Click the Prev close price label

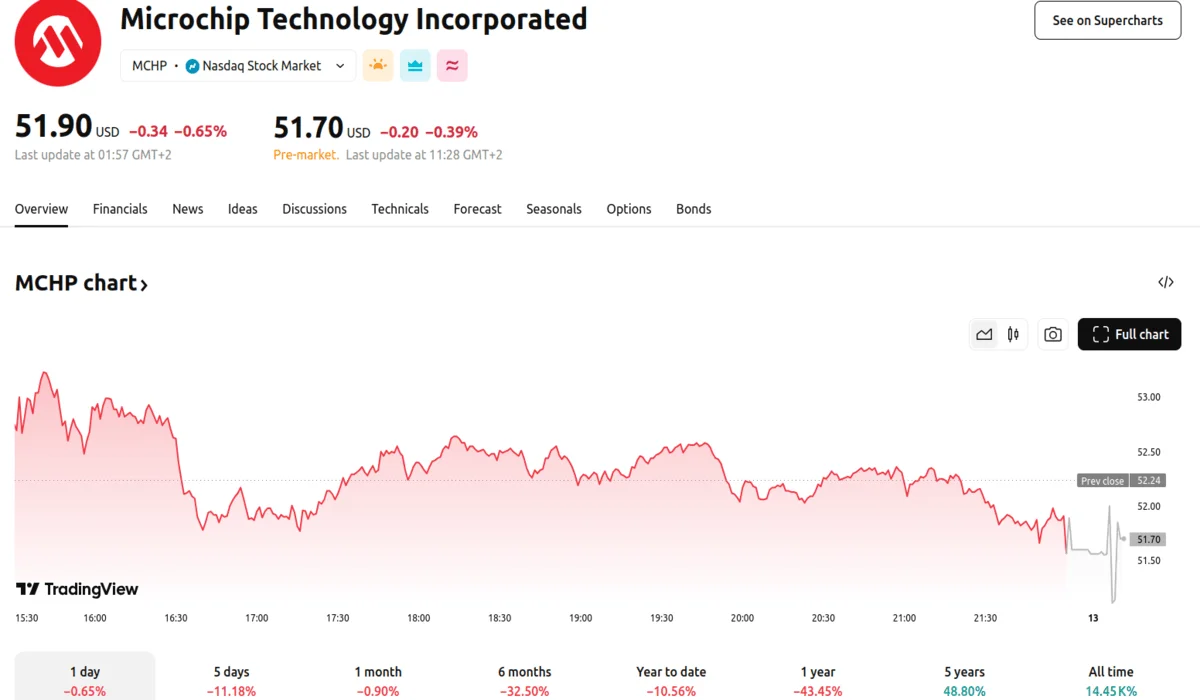(1101, 480)
